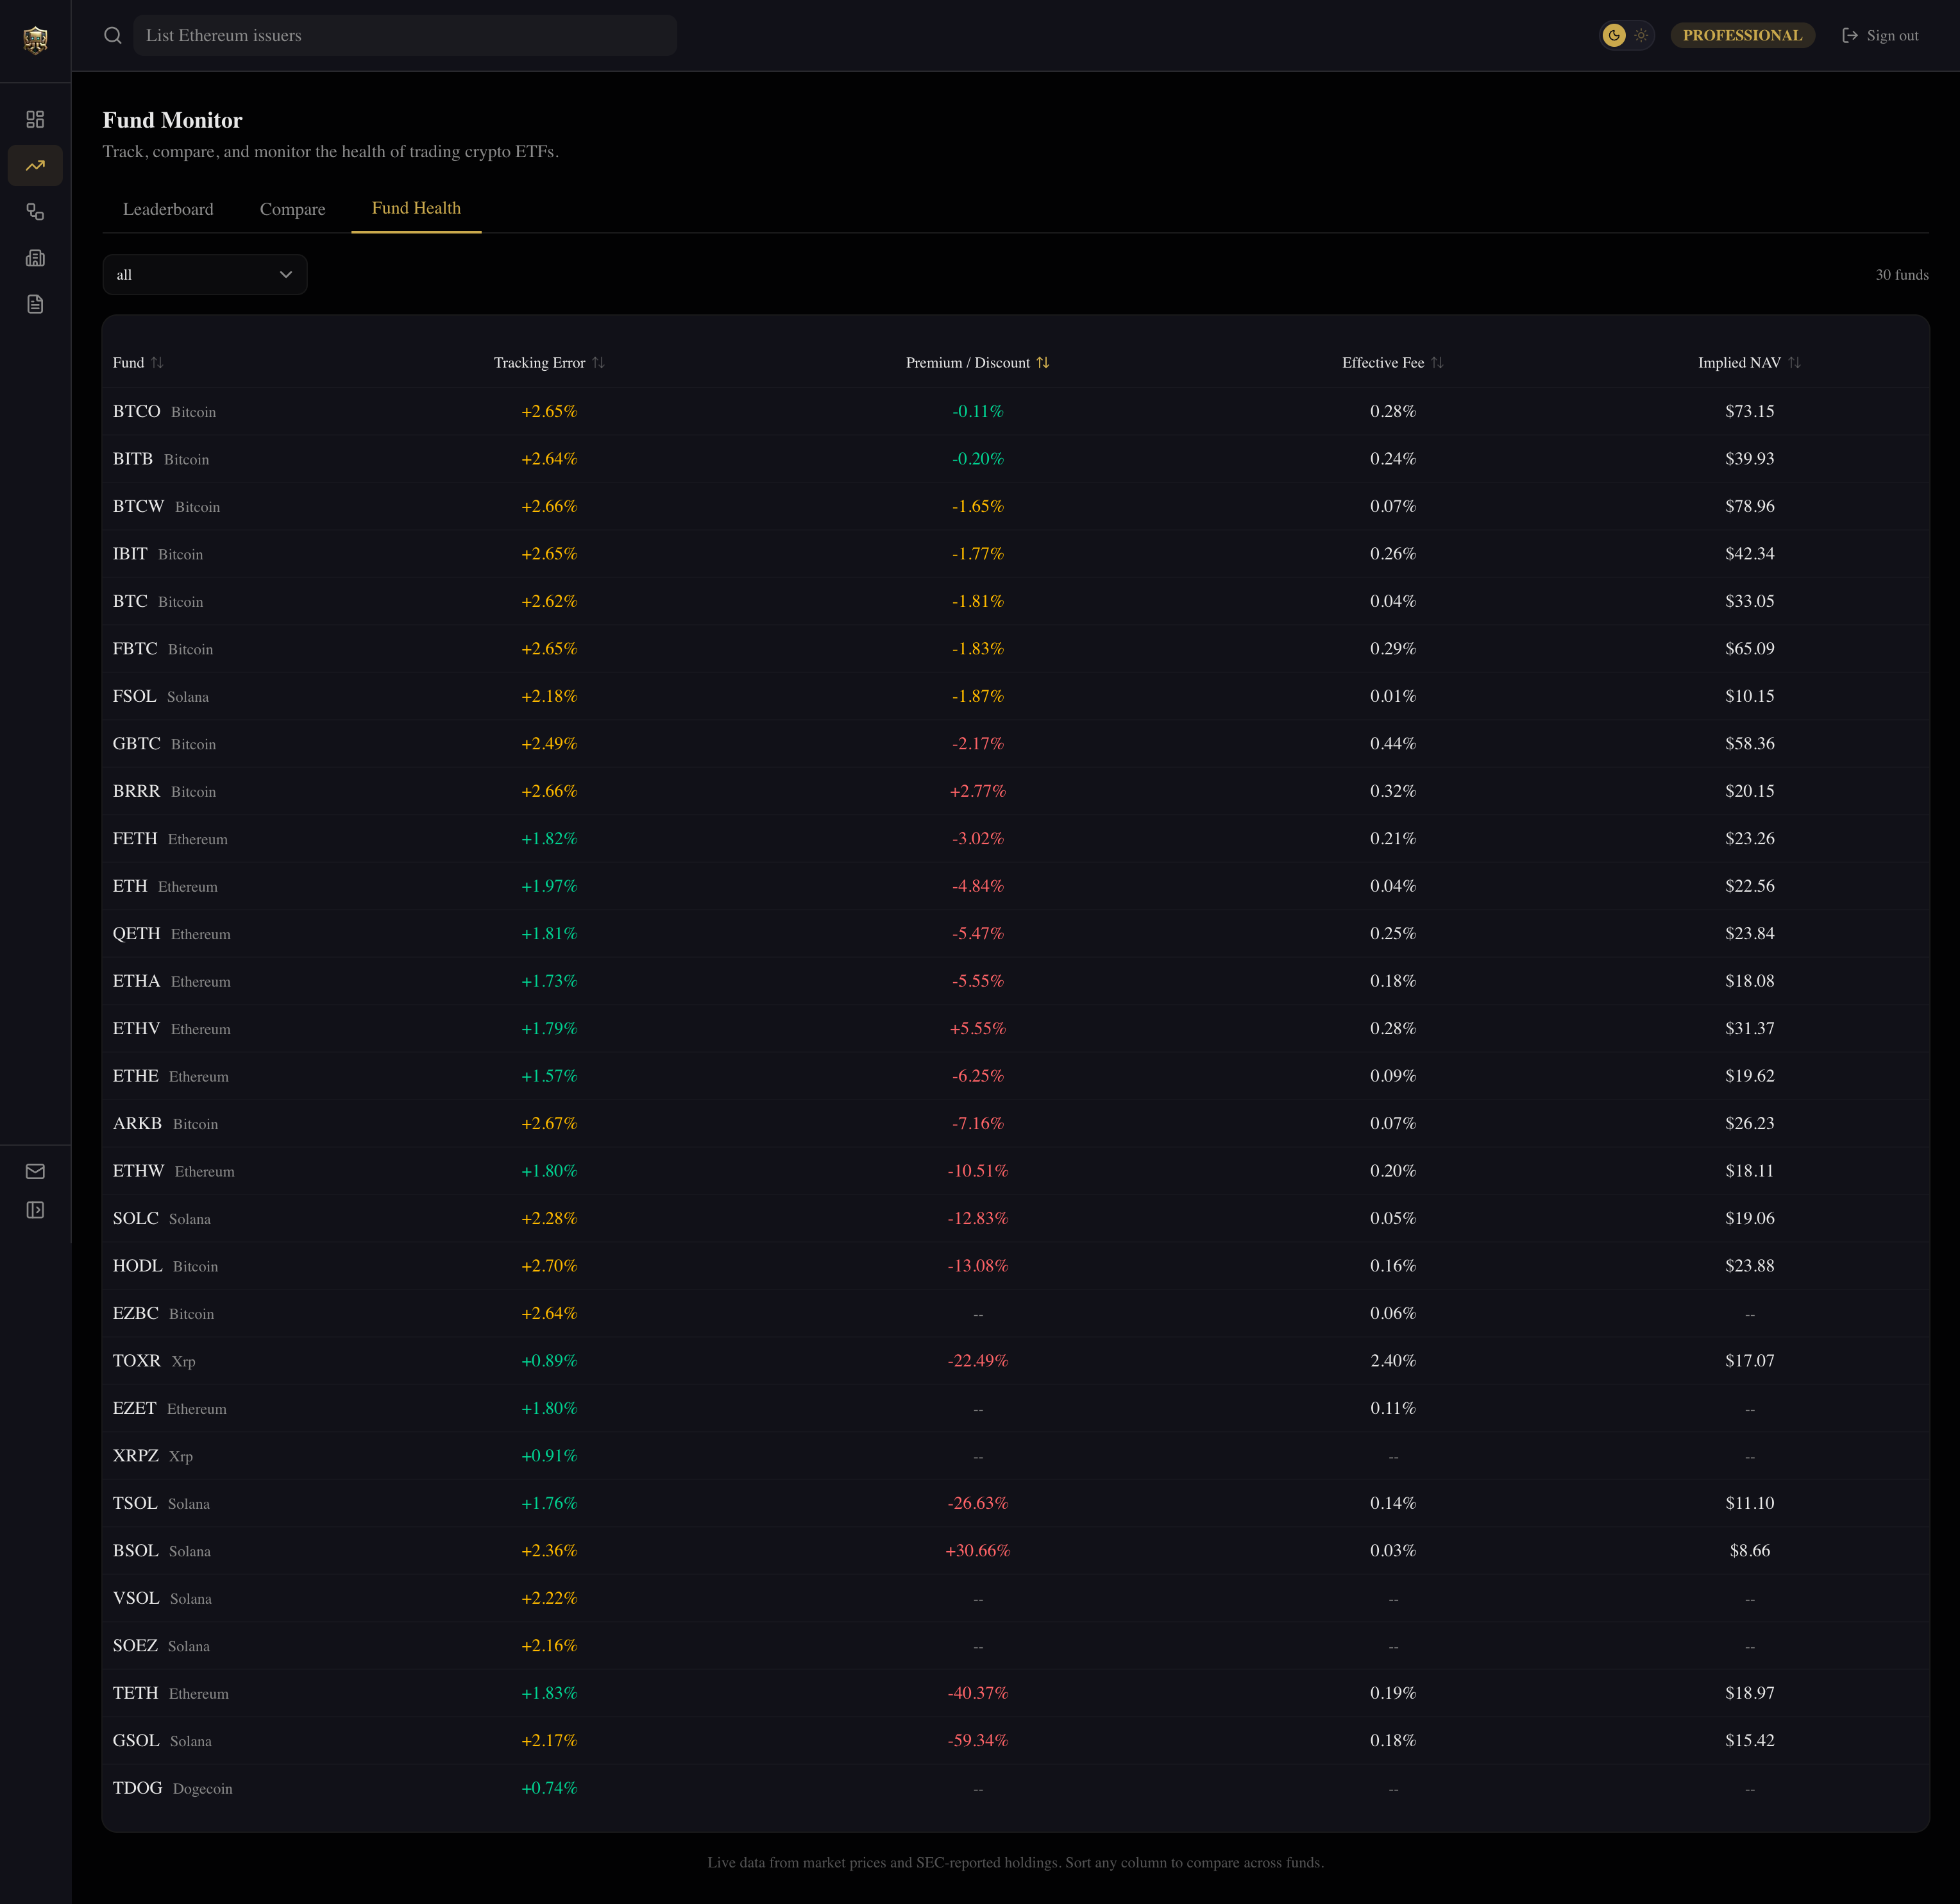The height and width of the screenshot is (1904, 1960).
Task: Click the +30.66% premium value for BSOL
Action: (977, 1551)
